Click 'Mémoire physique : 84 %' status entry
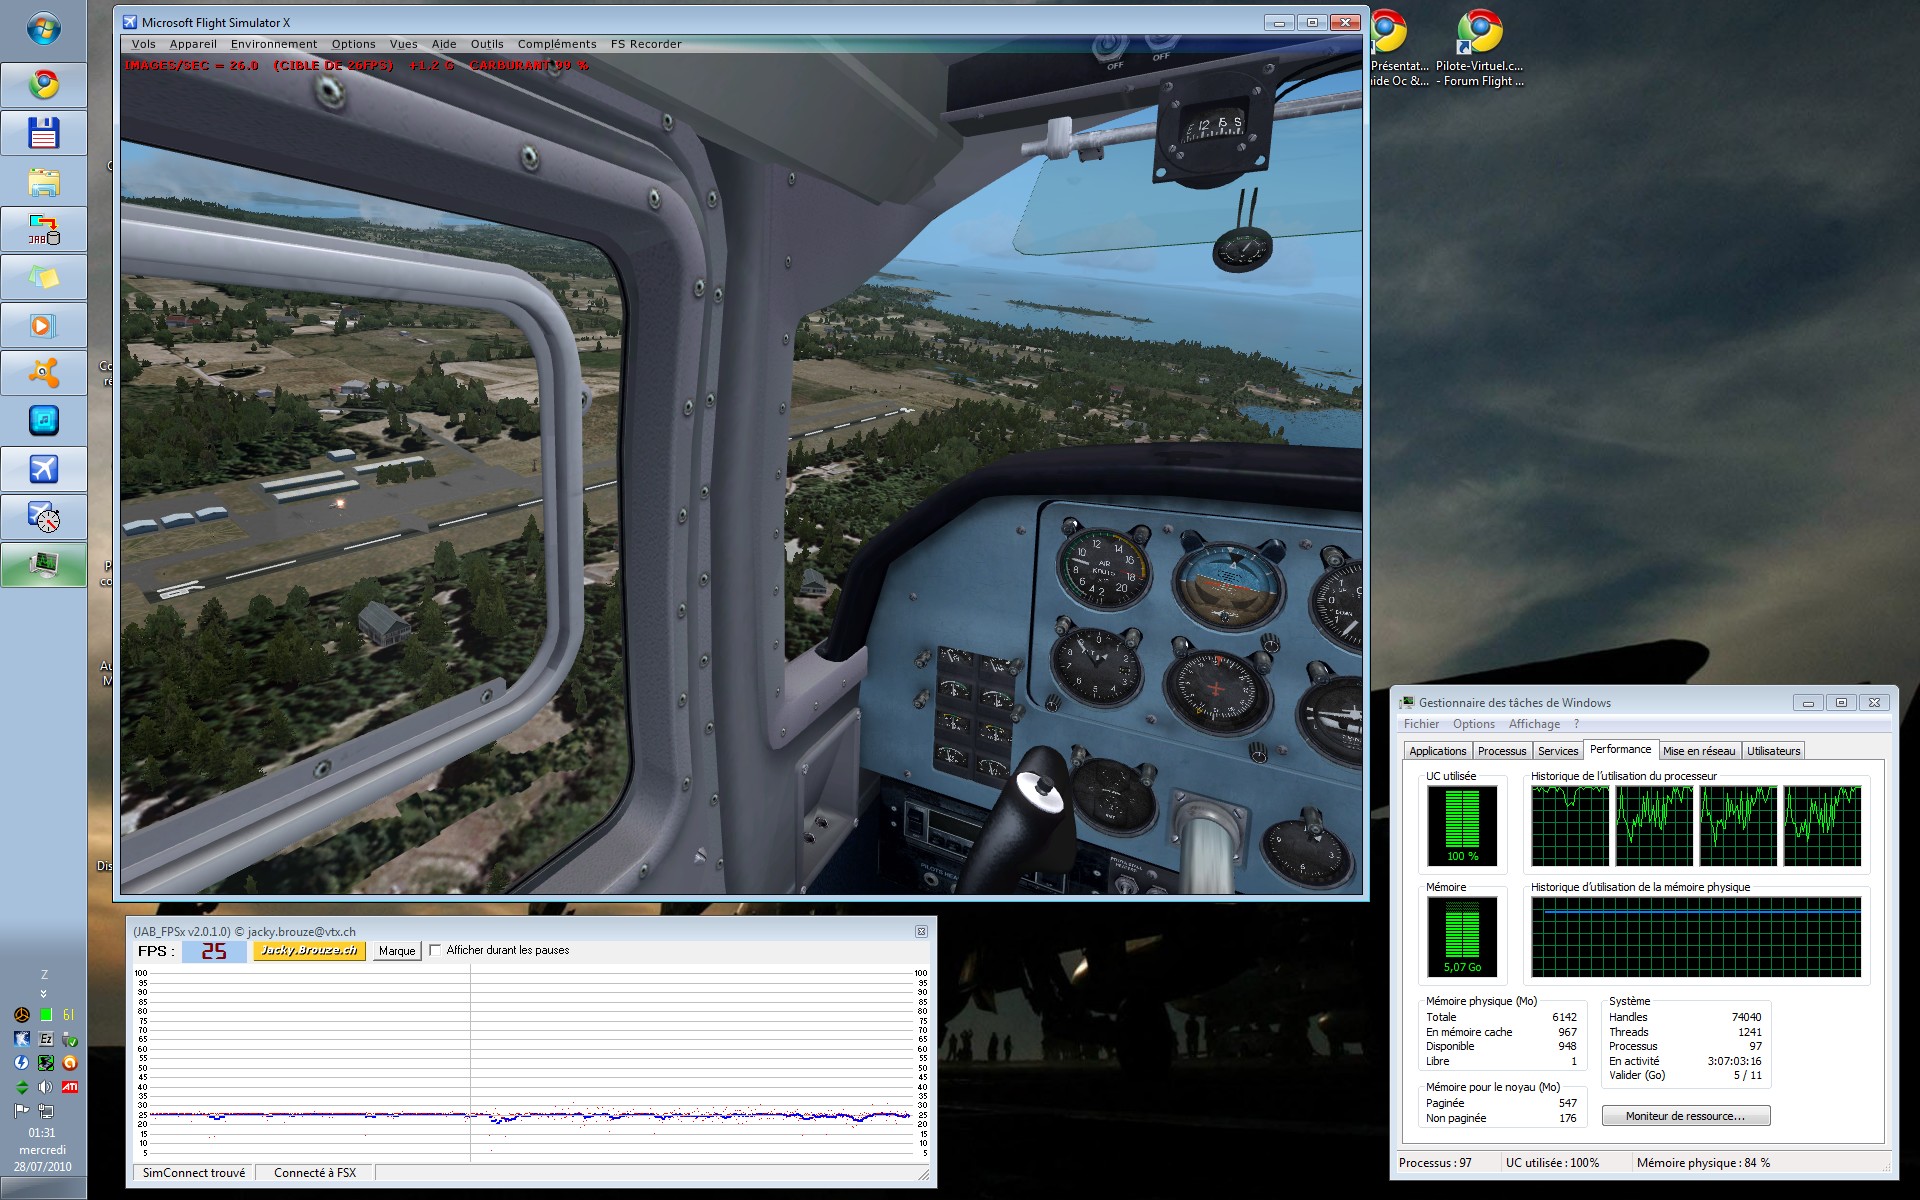Image resolution: width=1920 pixels, height=1200 pixels. 1703,1163
